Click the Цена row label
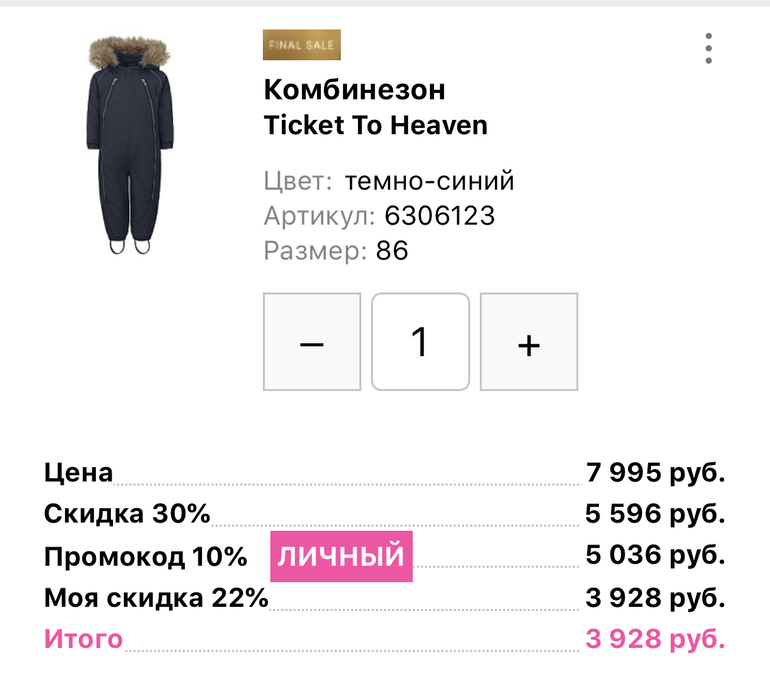Image resolution: width=770 pixels, height=676 pixels. click(x=79, y=472)
